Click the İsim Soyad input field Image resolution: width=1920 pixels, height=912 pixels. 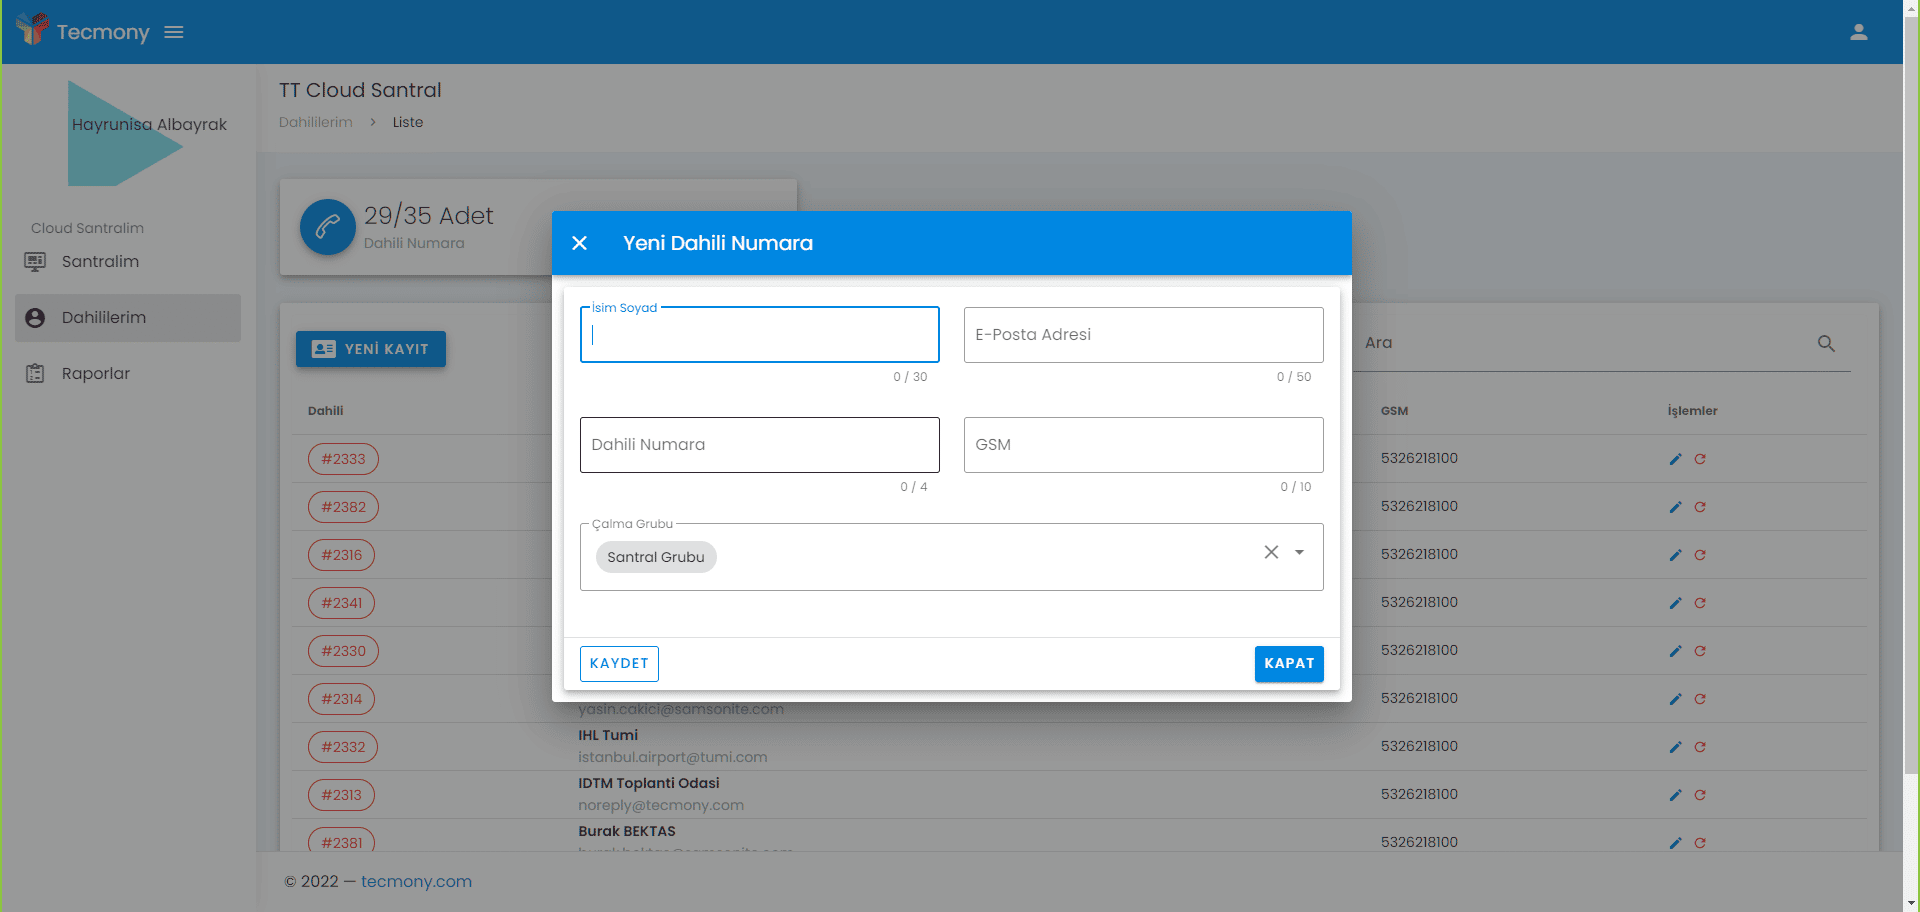[760, 334]
